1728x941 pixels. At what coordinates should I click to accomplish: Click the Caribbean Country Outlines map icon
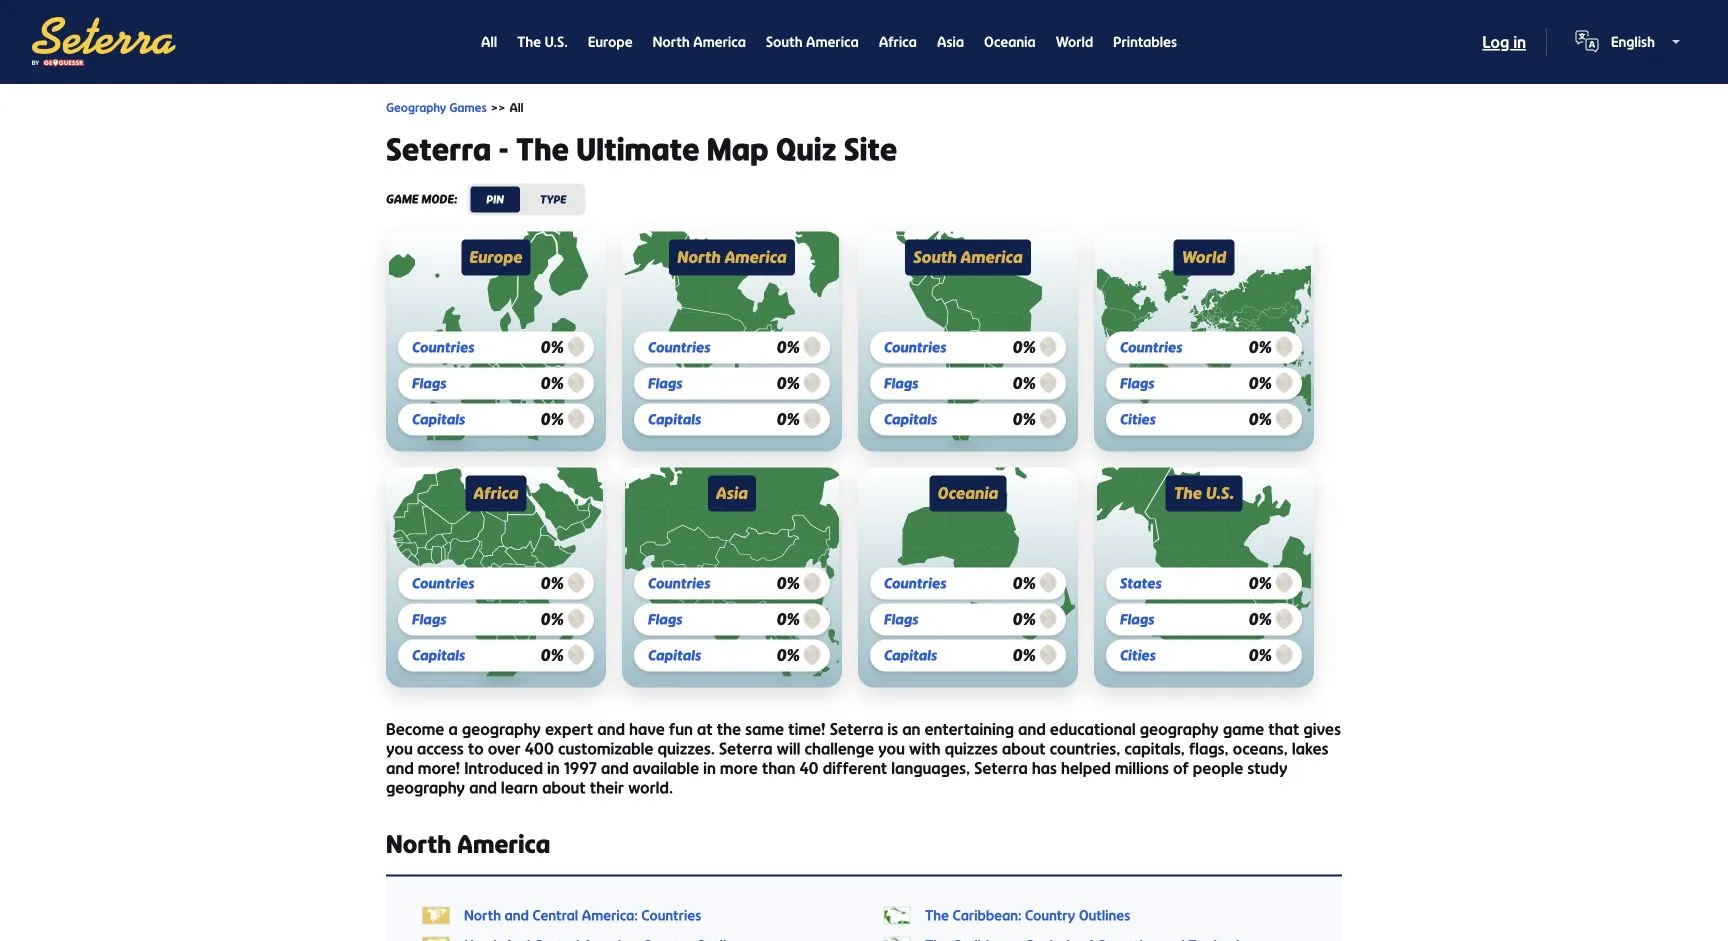coord(897,915)
